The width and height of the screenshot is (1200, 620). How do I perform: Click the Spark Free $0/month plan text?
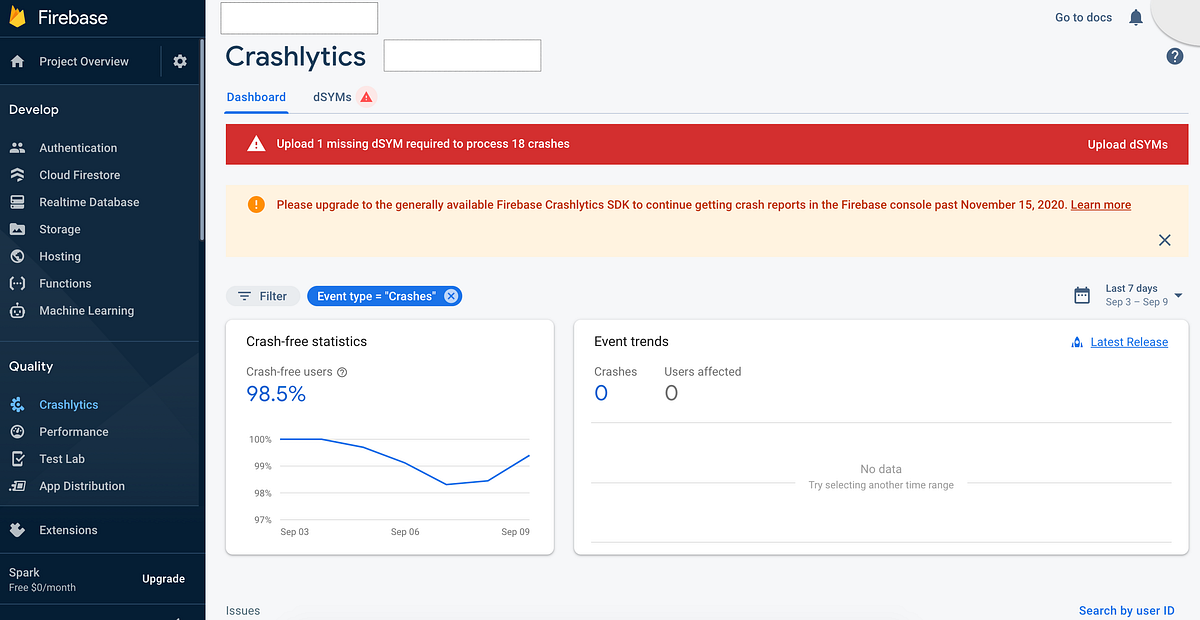tap(43, 580)
